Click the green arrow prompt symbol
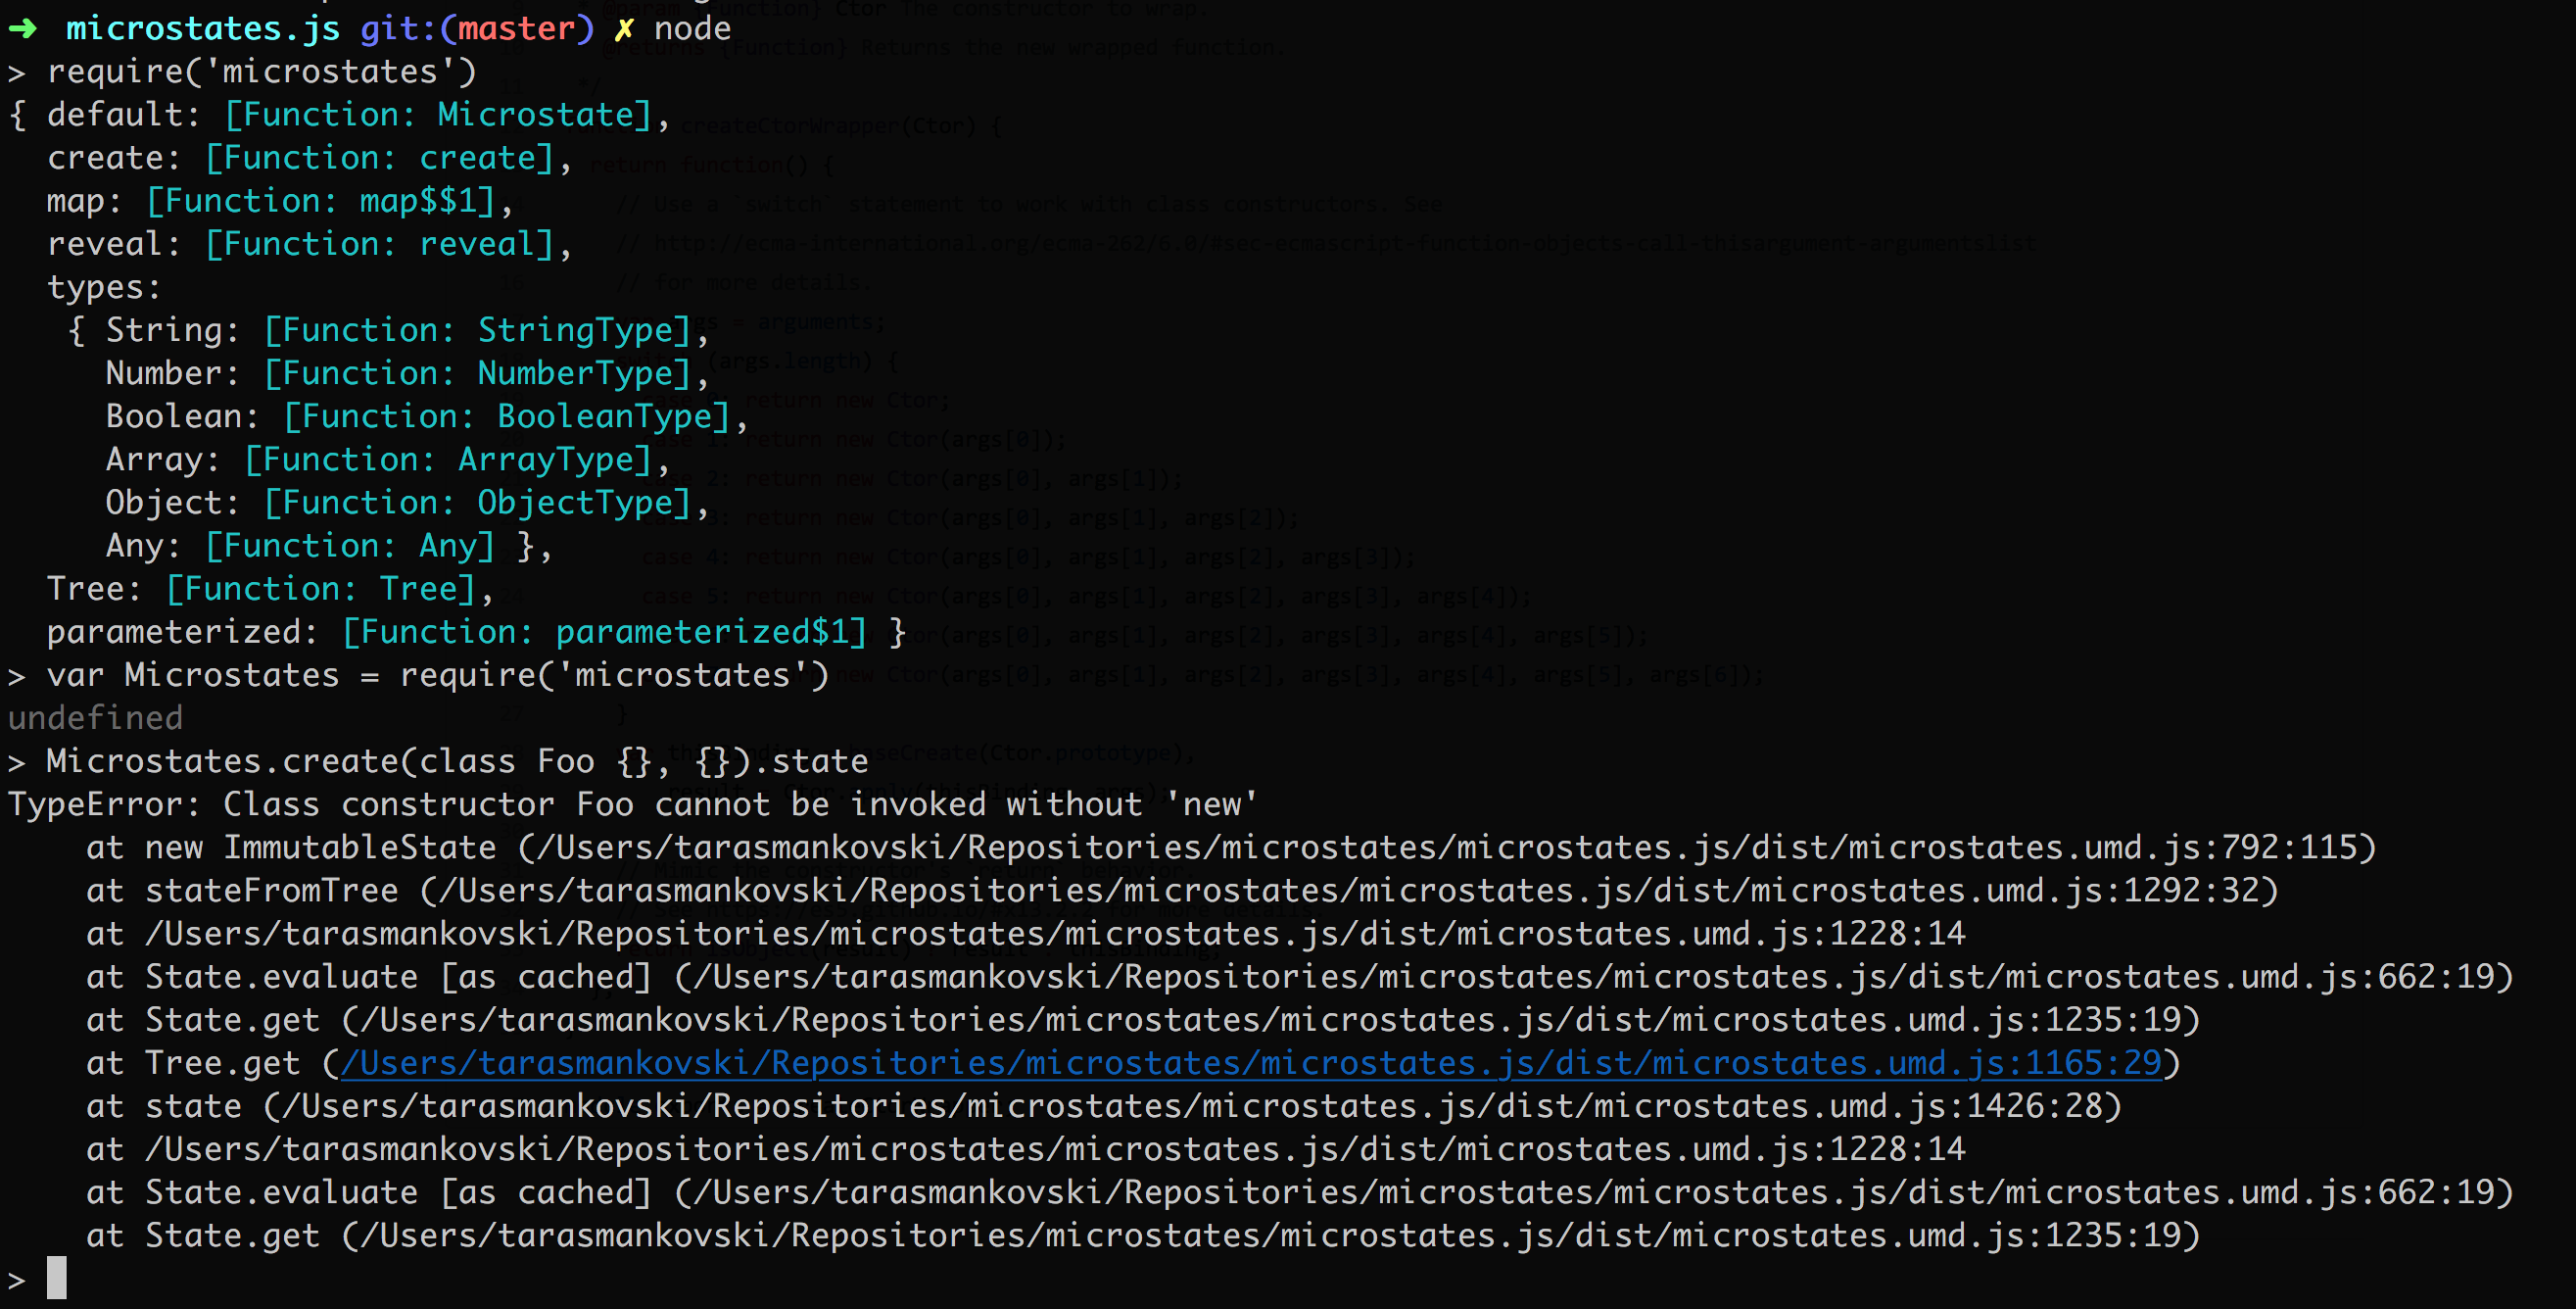2576x1309 pixels. click(x=23, y=29)
